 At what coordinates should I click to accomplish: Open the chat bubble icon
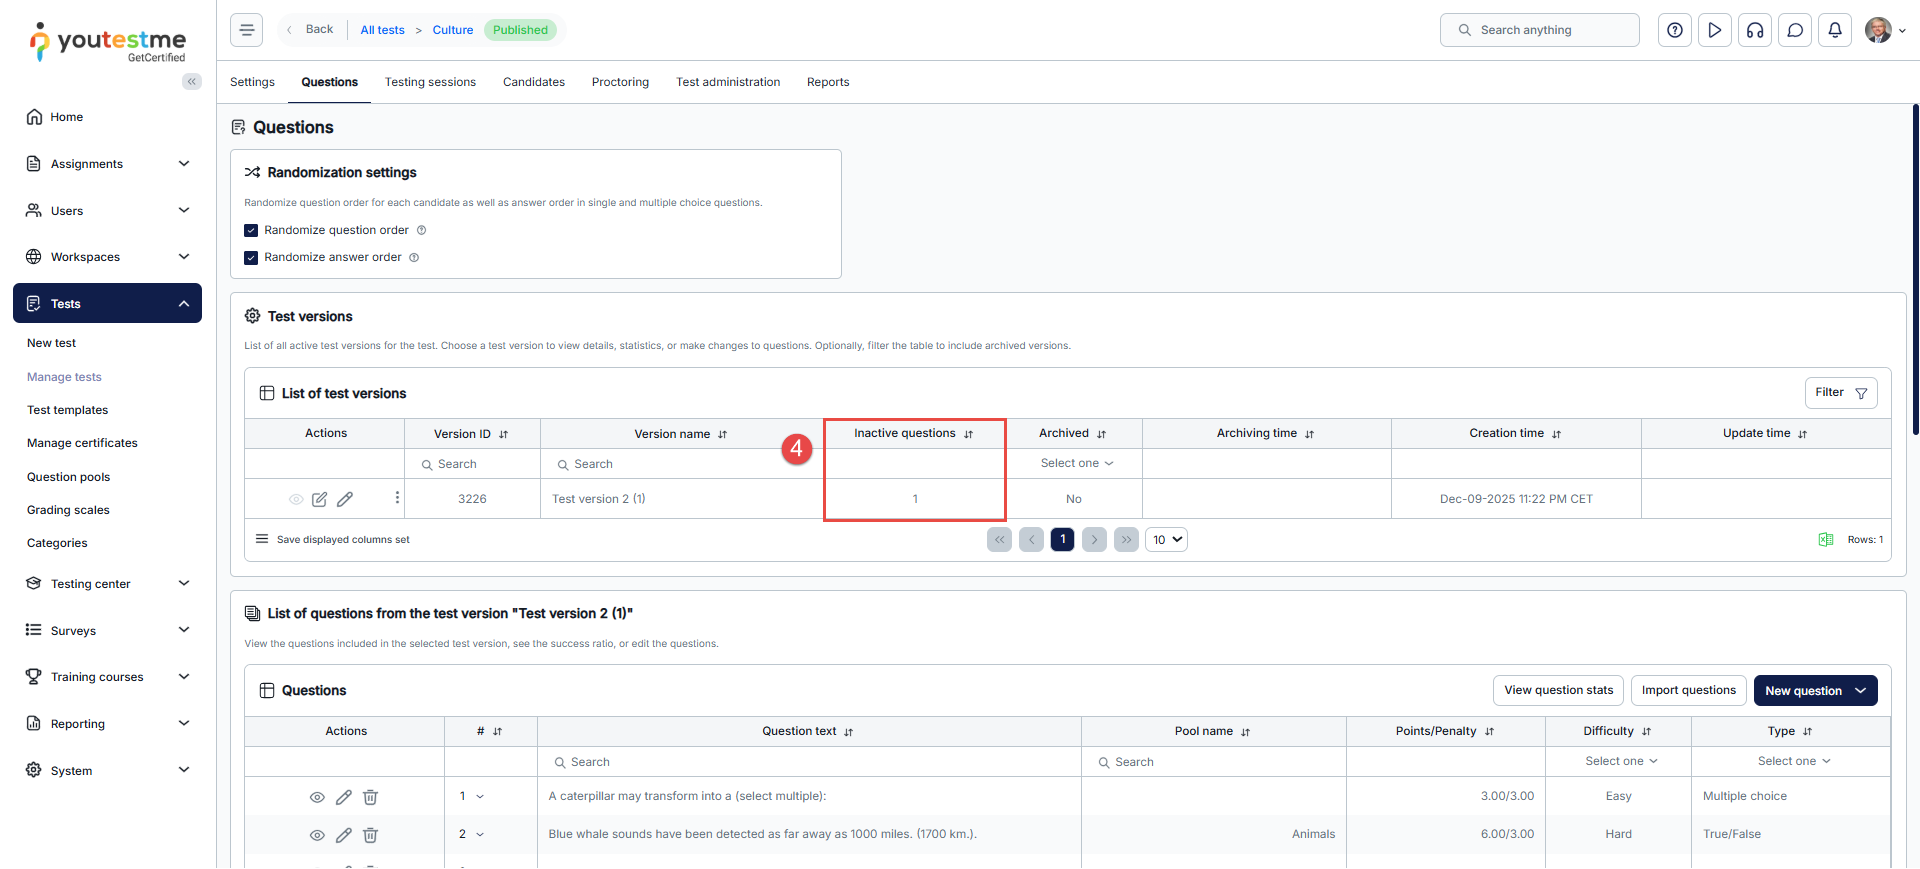point(1795,30)
